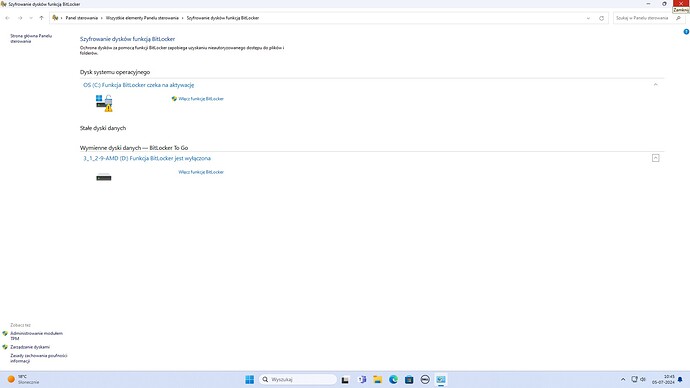Expand address bar history dropdown
Image resolution: width=690 pixels, height=388 pixels.
(588, 18)
